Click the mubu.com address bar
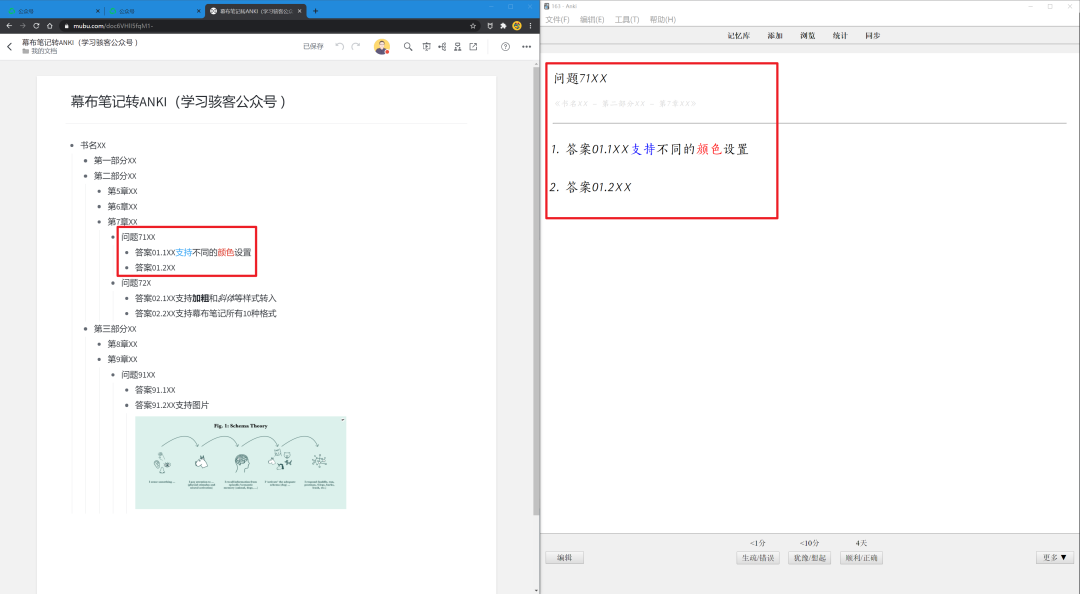1080x594 pixels. [x=262, y=25]
